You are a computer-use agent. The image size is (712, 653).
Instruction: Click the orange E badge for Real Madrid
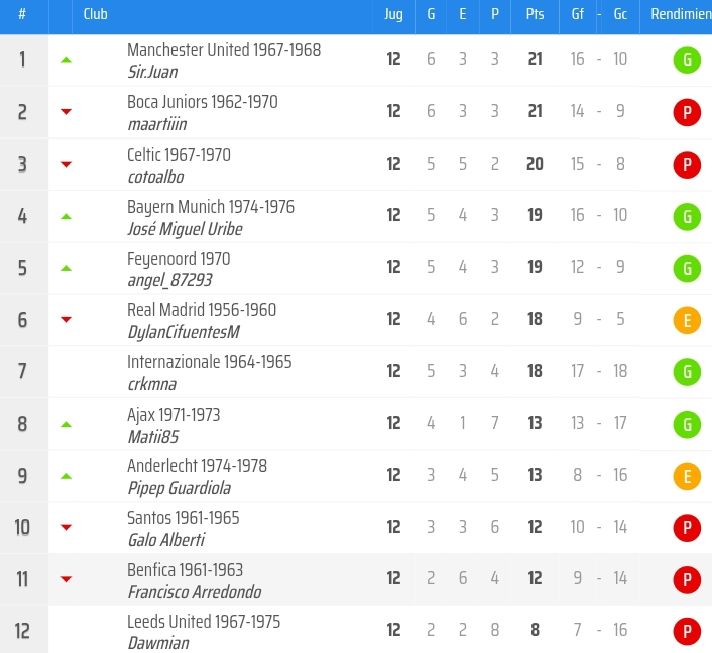pos(686,320)
